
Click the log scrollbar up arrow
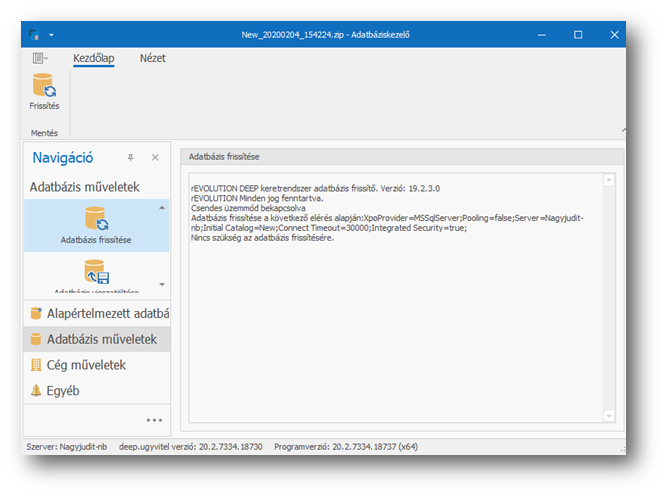[x=610, y=180]
